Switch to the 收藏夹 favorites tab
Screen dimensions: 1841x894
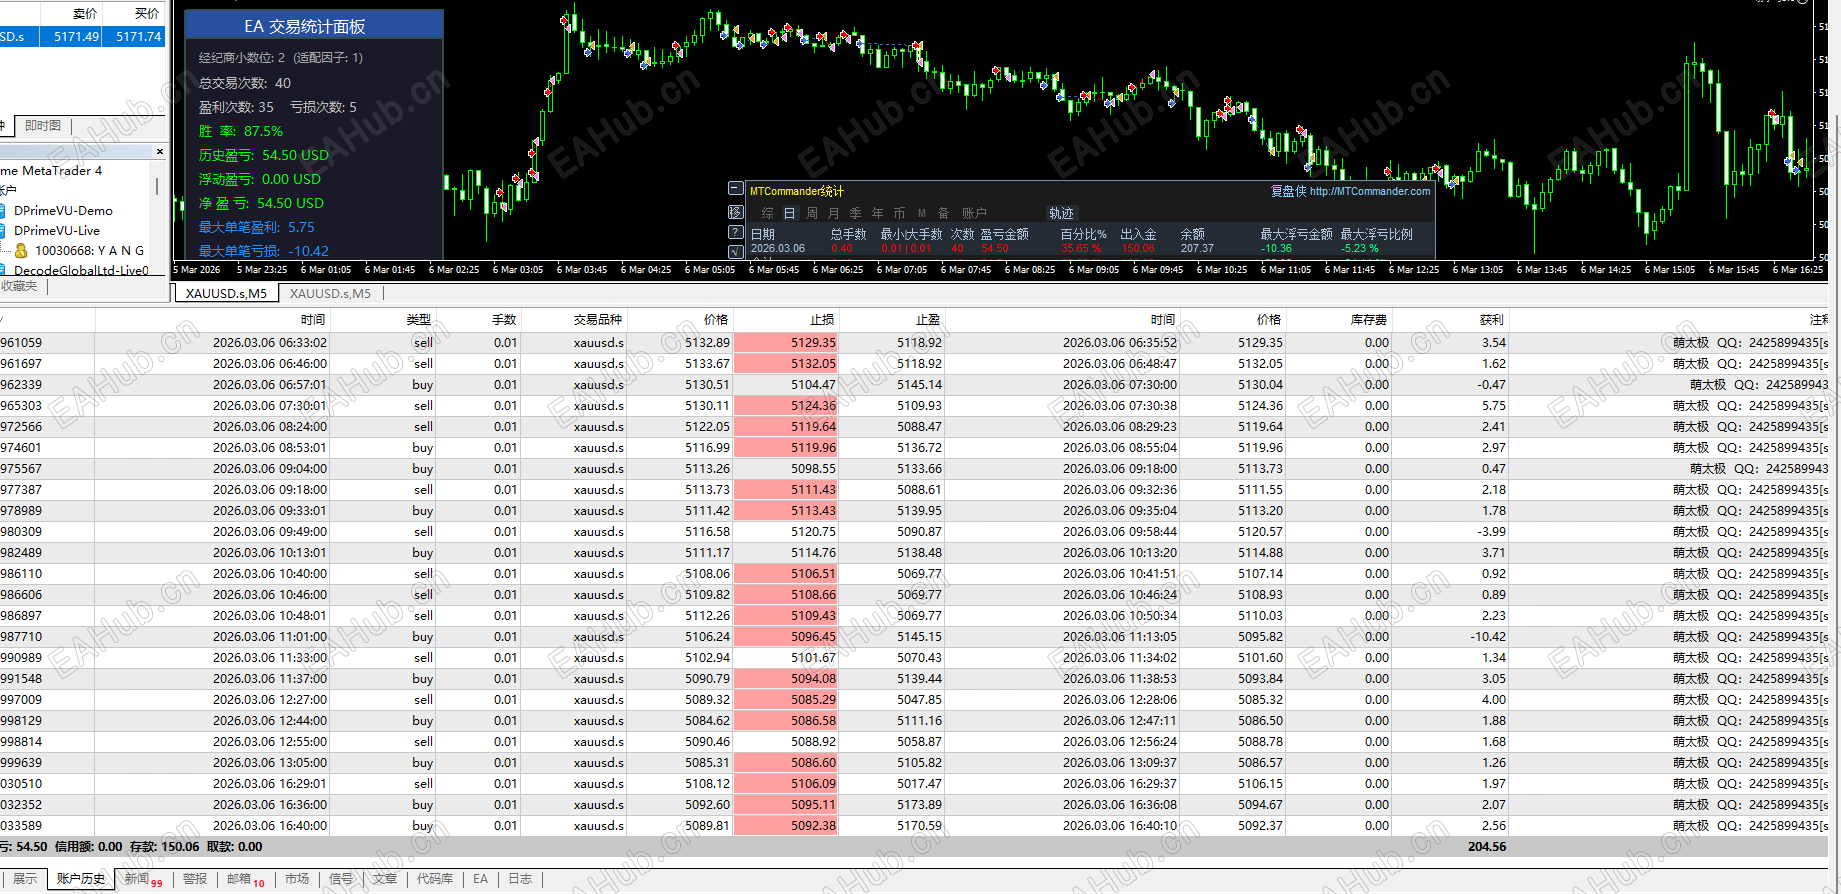pos(19,286)
